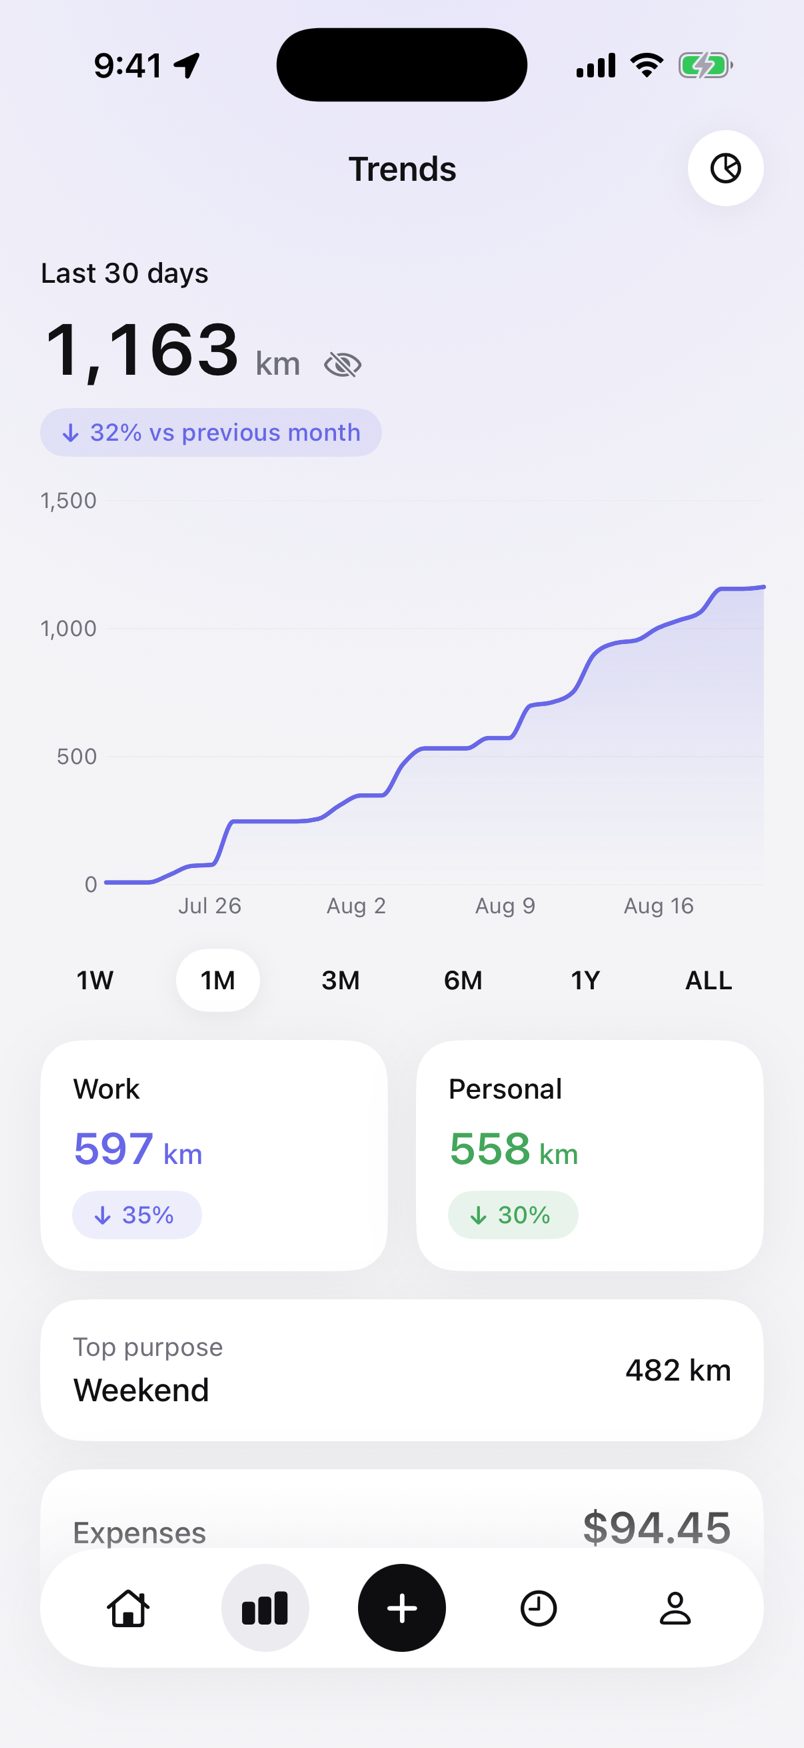Switch chart range to 6M
The height and width of the screenshot is (1748, 804).
coord(463,980)
